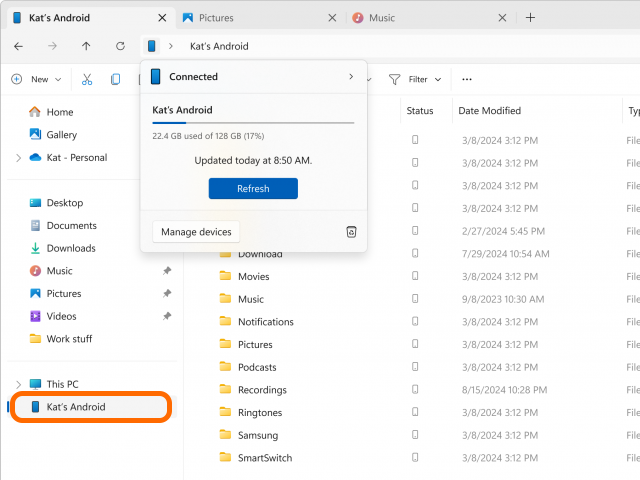Viewport: 640px width, 480px height.
Task: Click status phone icon in Podcasts row
Action: (x=415, y=367)
